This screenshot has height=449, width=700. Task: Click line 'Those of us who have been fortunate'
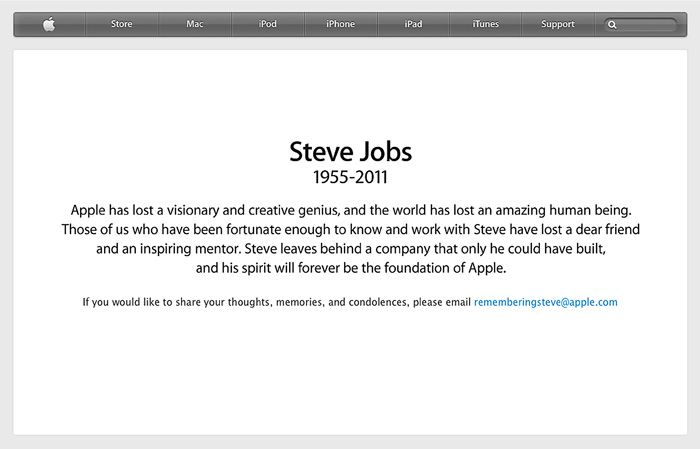350,229
